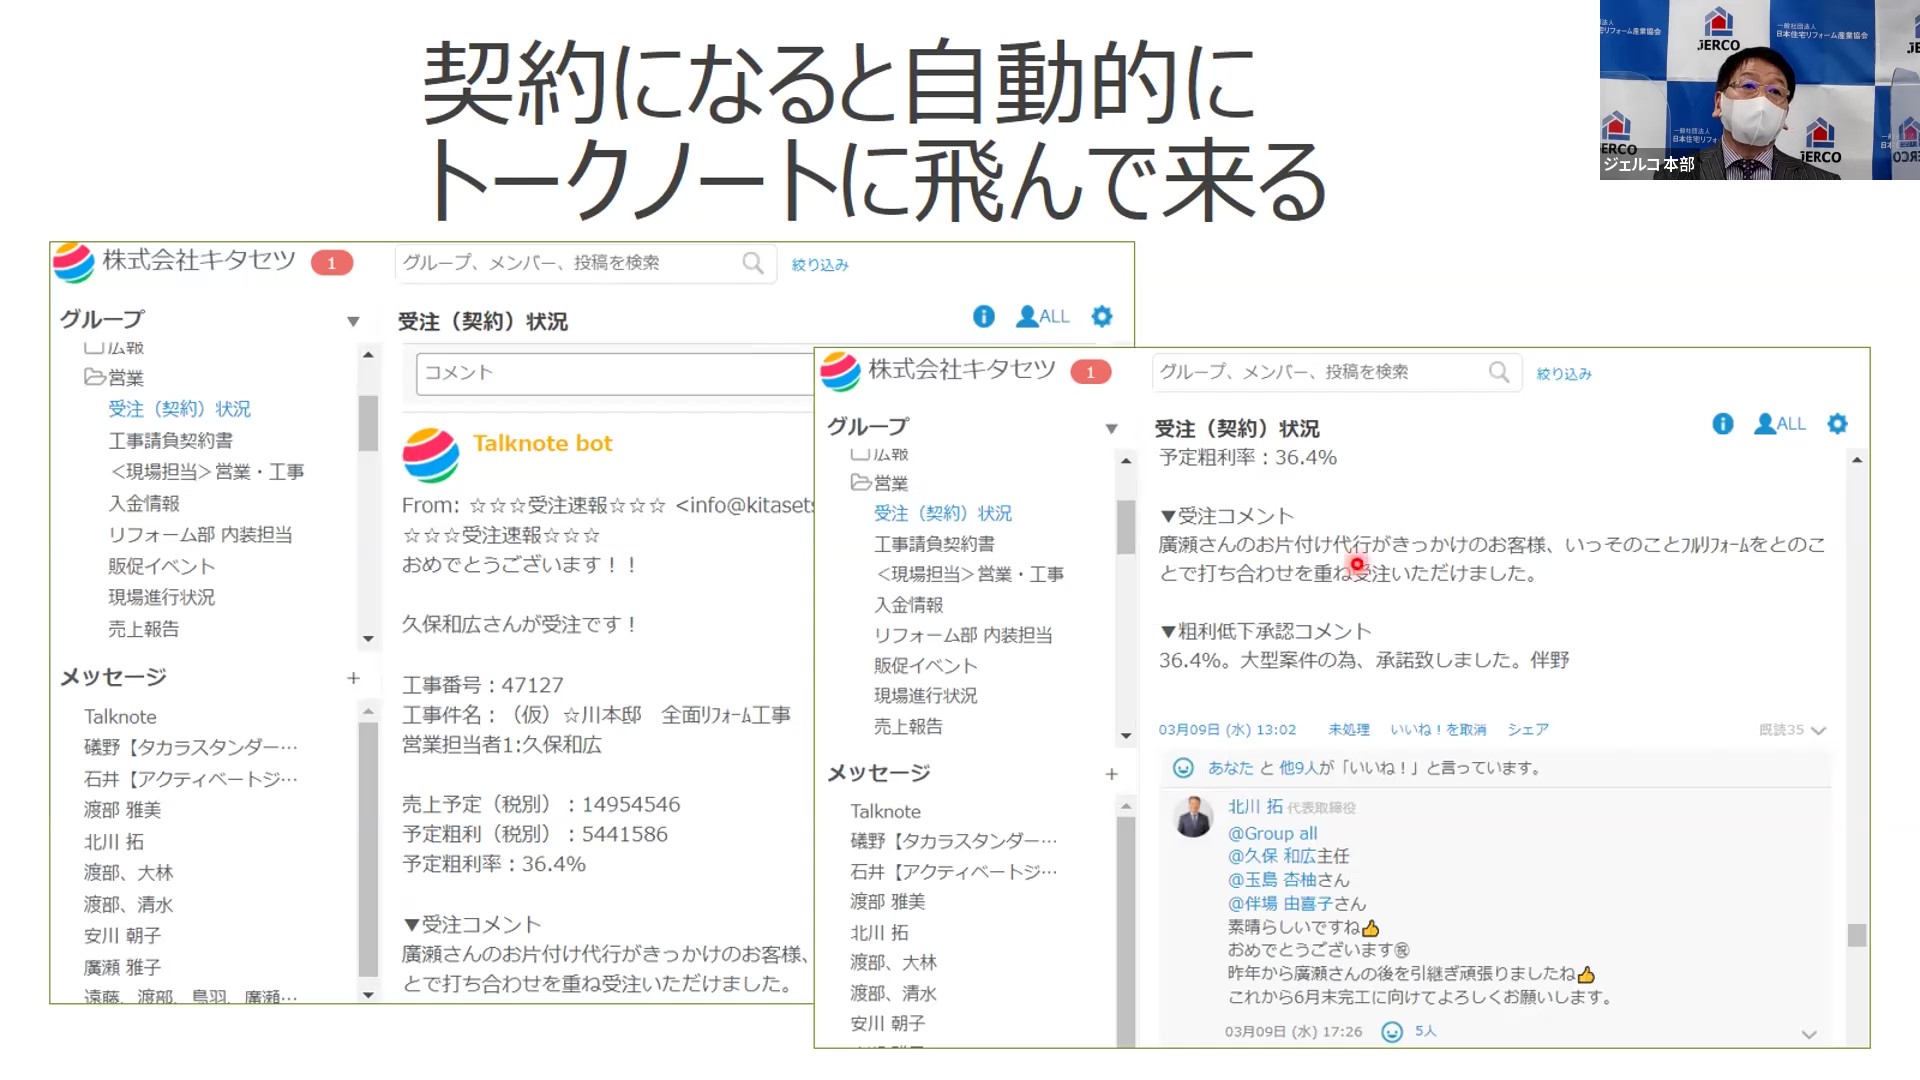Collapse グループ section arrow in the front window
Screen dimensions: 1920x1080
[1111, 428]
